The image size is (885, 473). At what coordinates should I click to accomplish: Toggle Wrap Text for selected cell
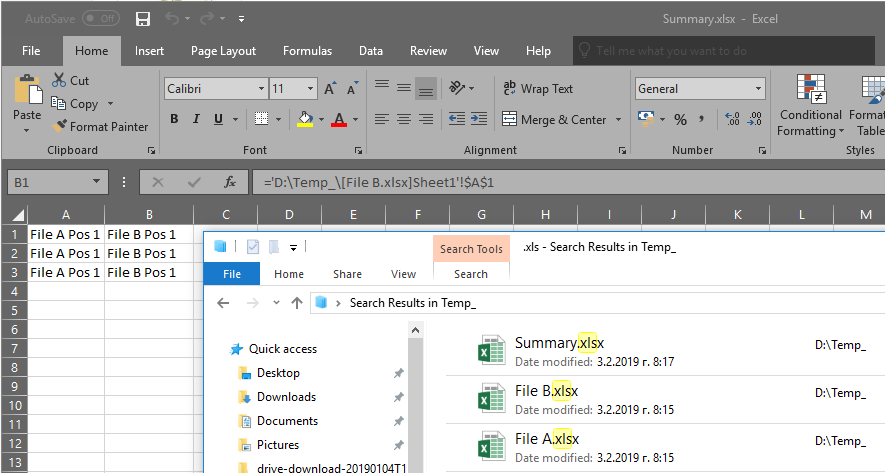click(537, 89)
